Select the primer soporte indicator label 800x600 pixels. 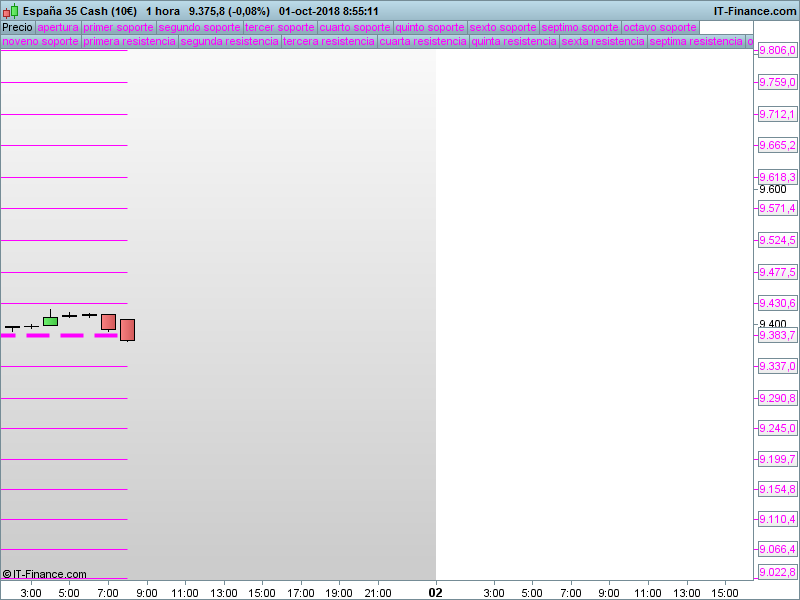coord(118,27)
